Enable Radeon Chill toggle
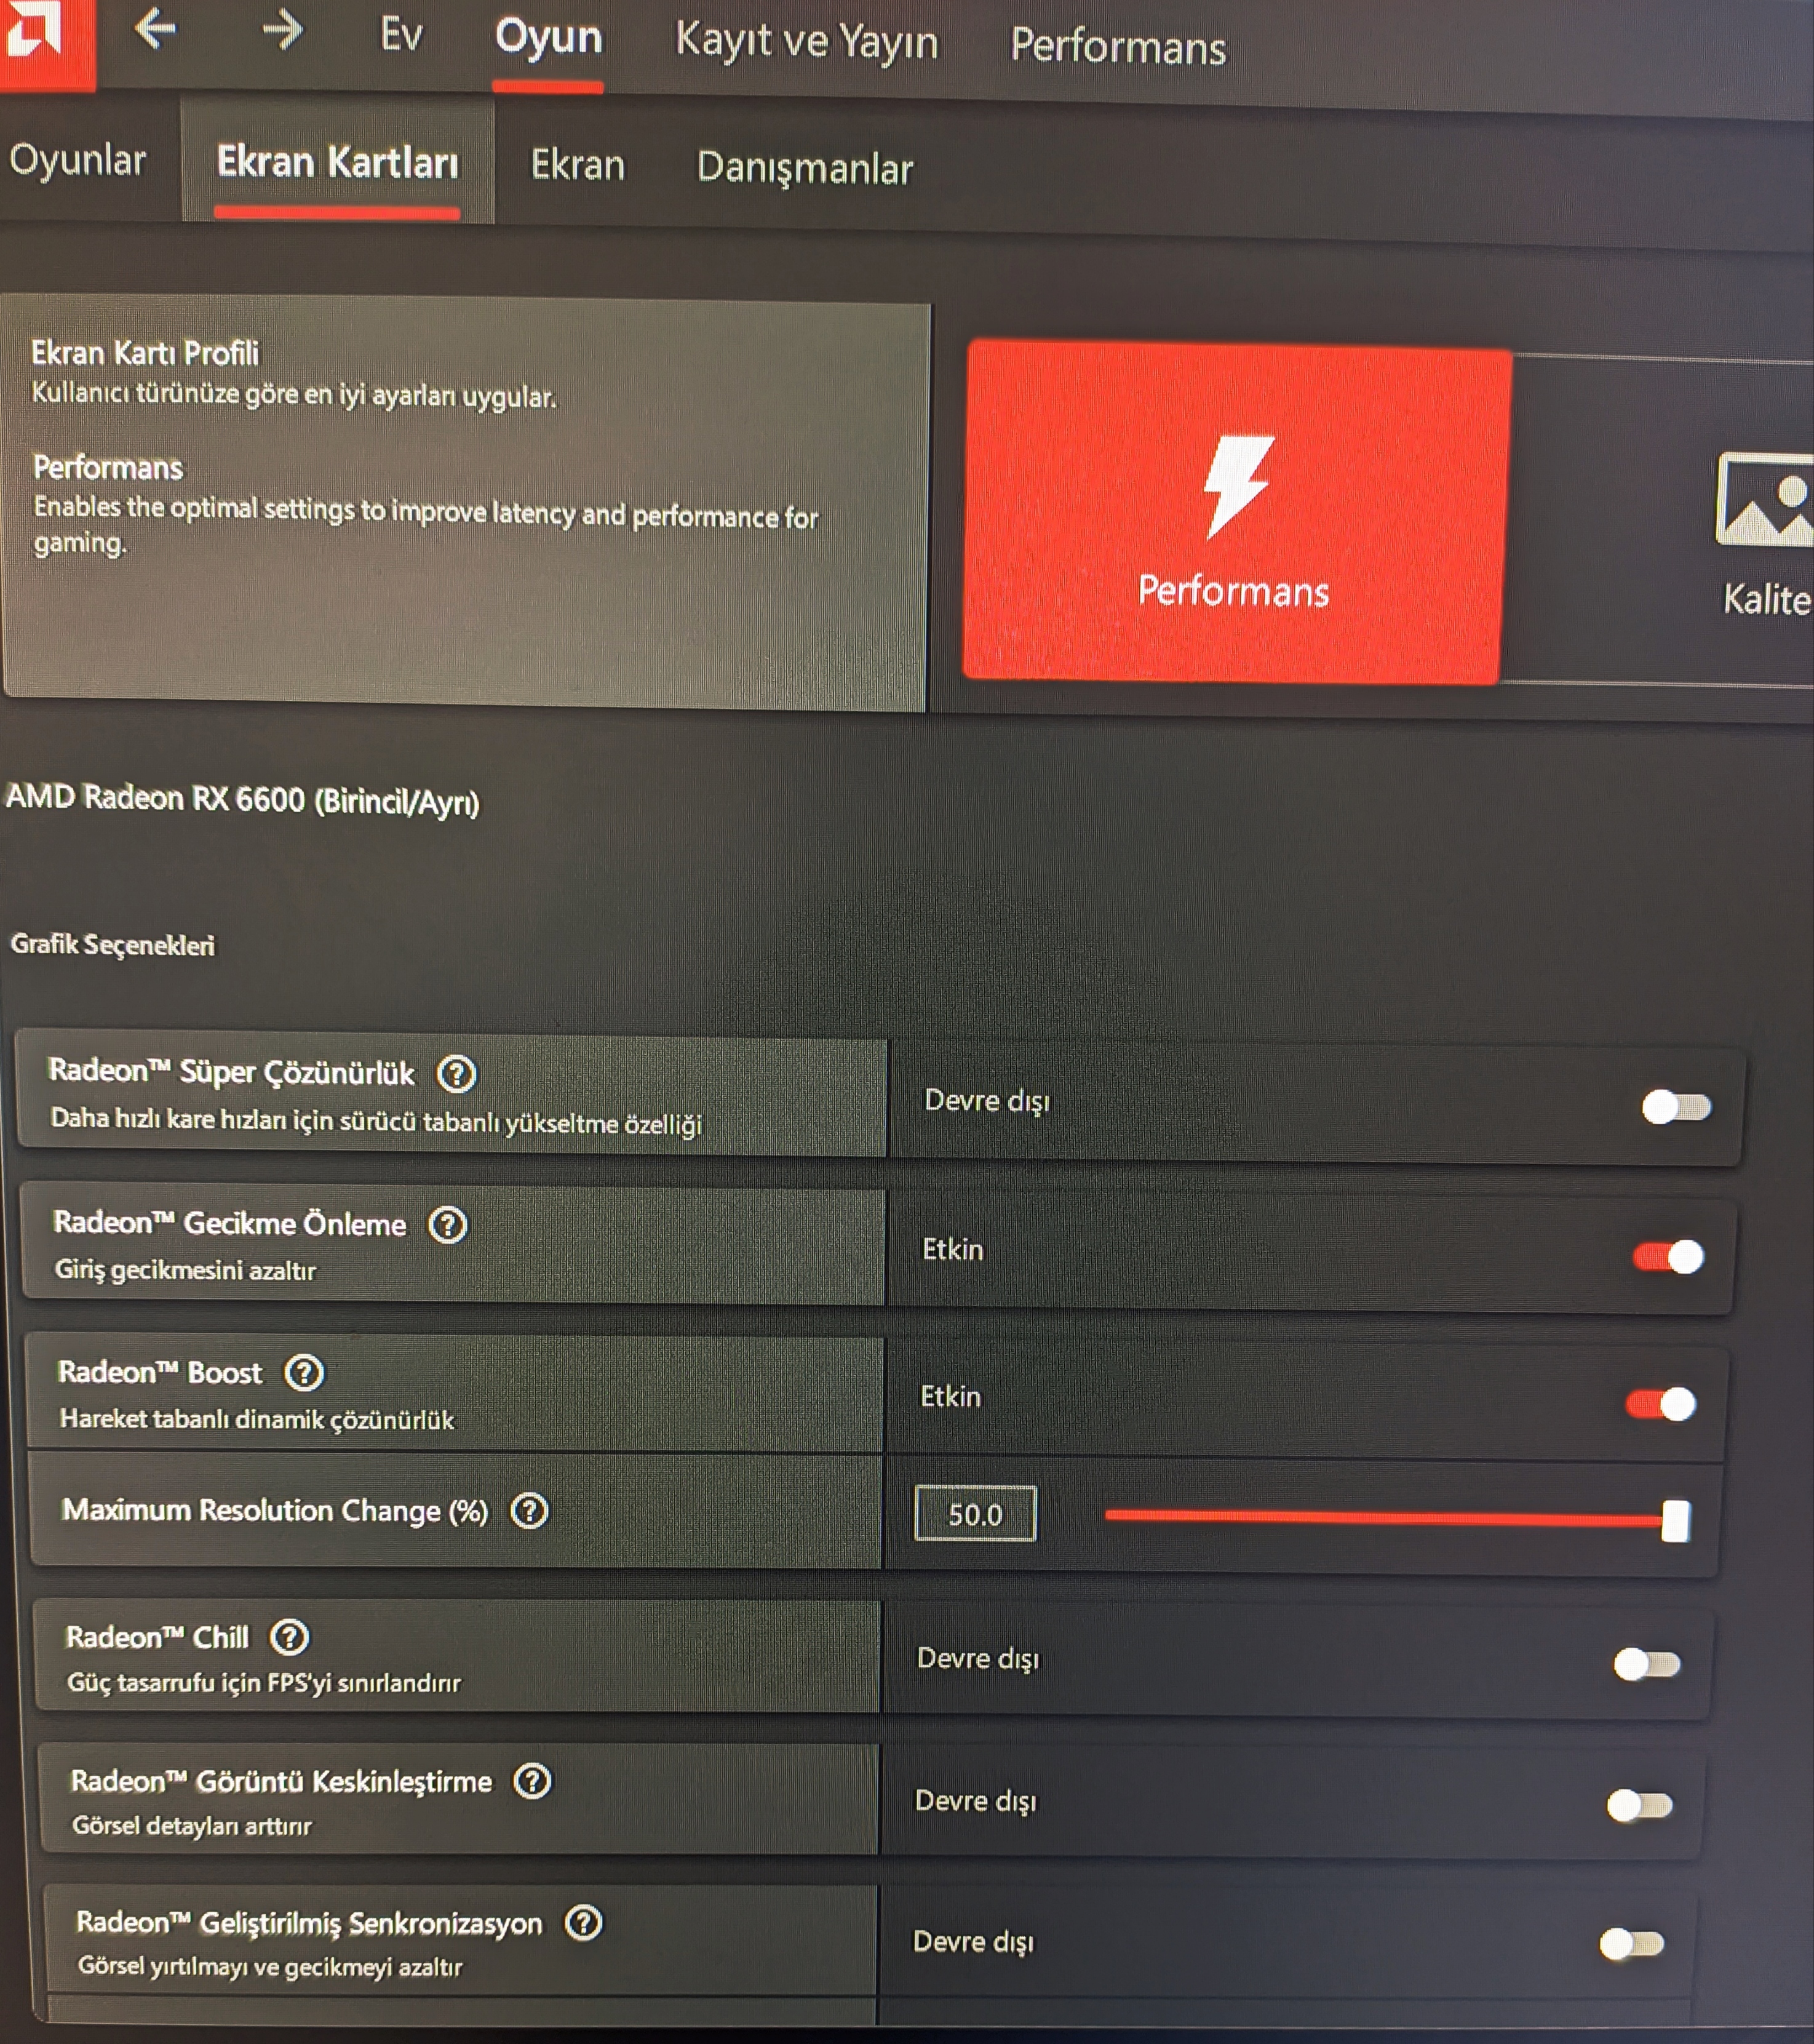The height and width of the screenshot is (2044, 1814). point(1647,1664)
